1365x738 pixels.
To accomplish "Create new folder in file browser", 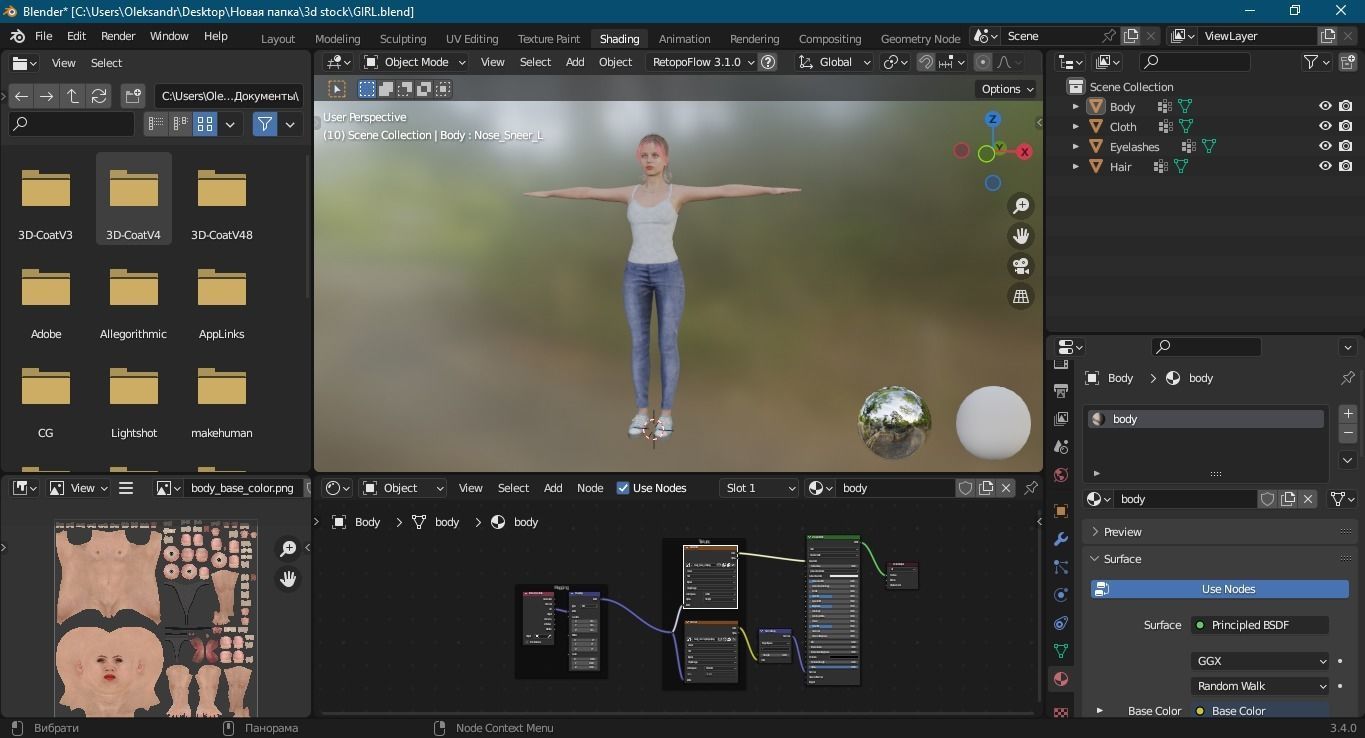I will tap(133, 96).
